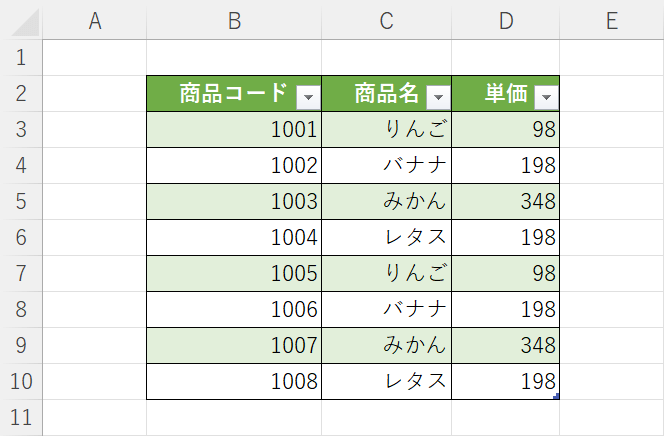Select column C header

[387, 20]
